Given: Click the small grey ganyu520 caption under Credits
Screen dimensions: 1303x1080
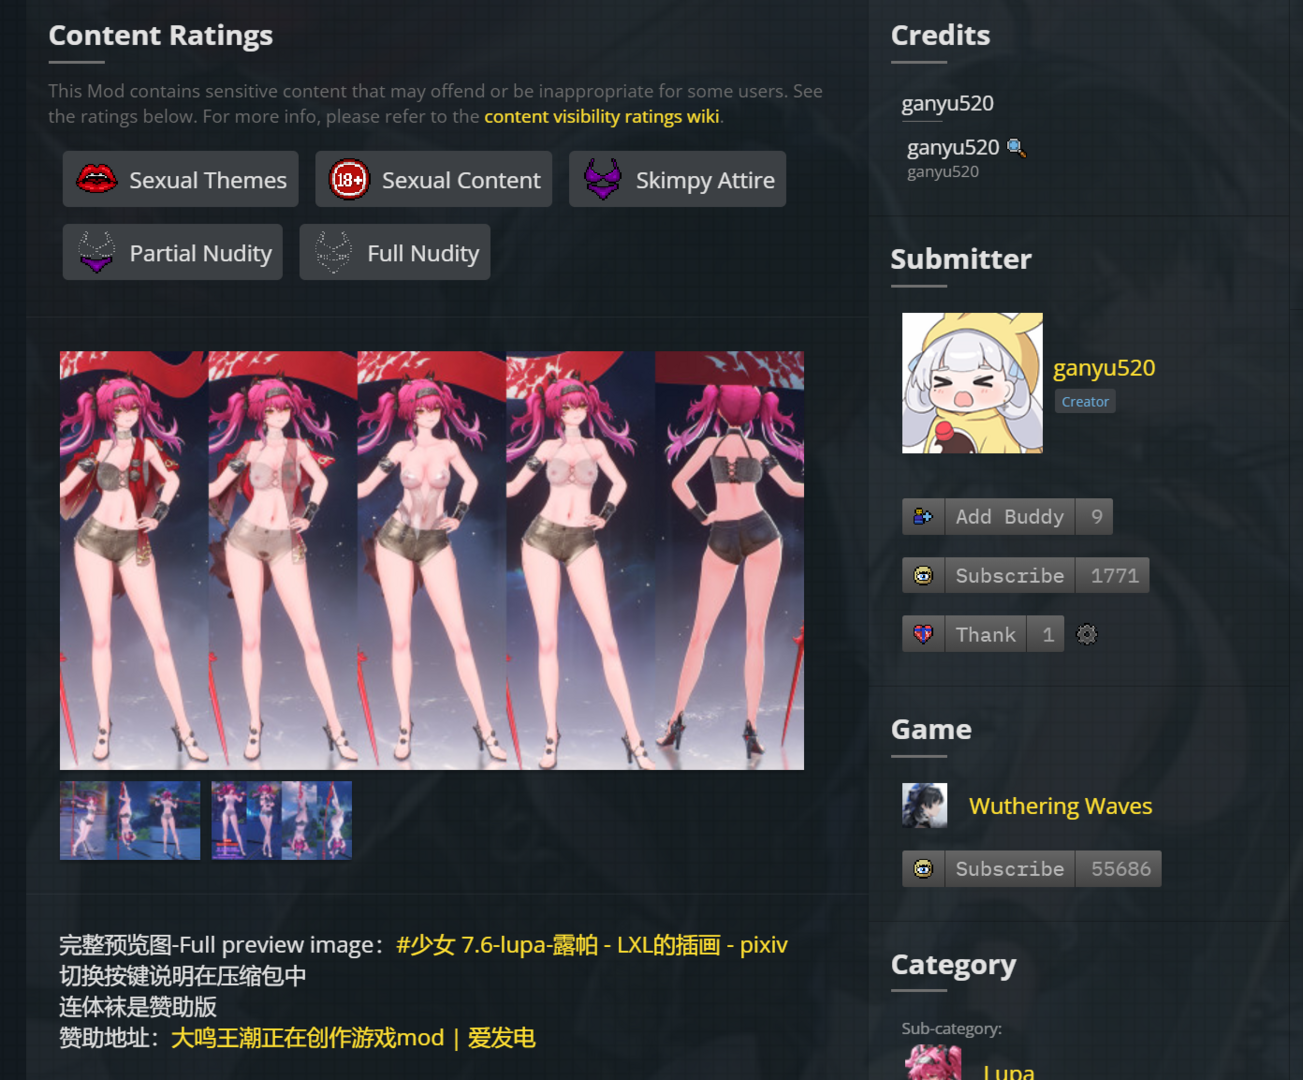Looking at the screenshot, I should [943, 172].
